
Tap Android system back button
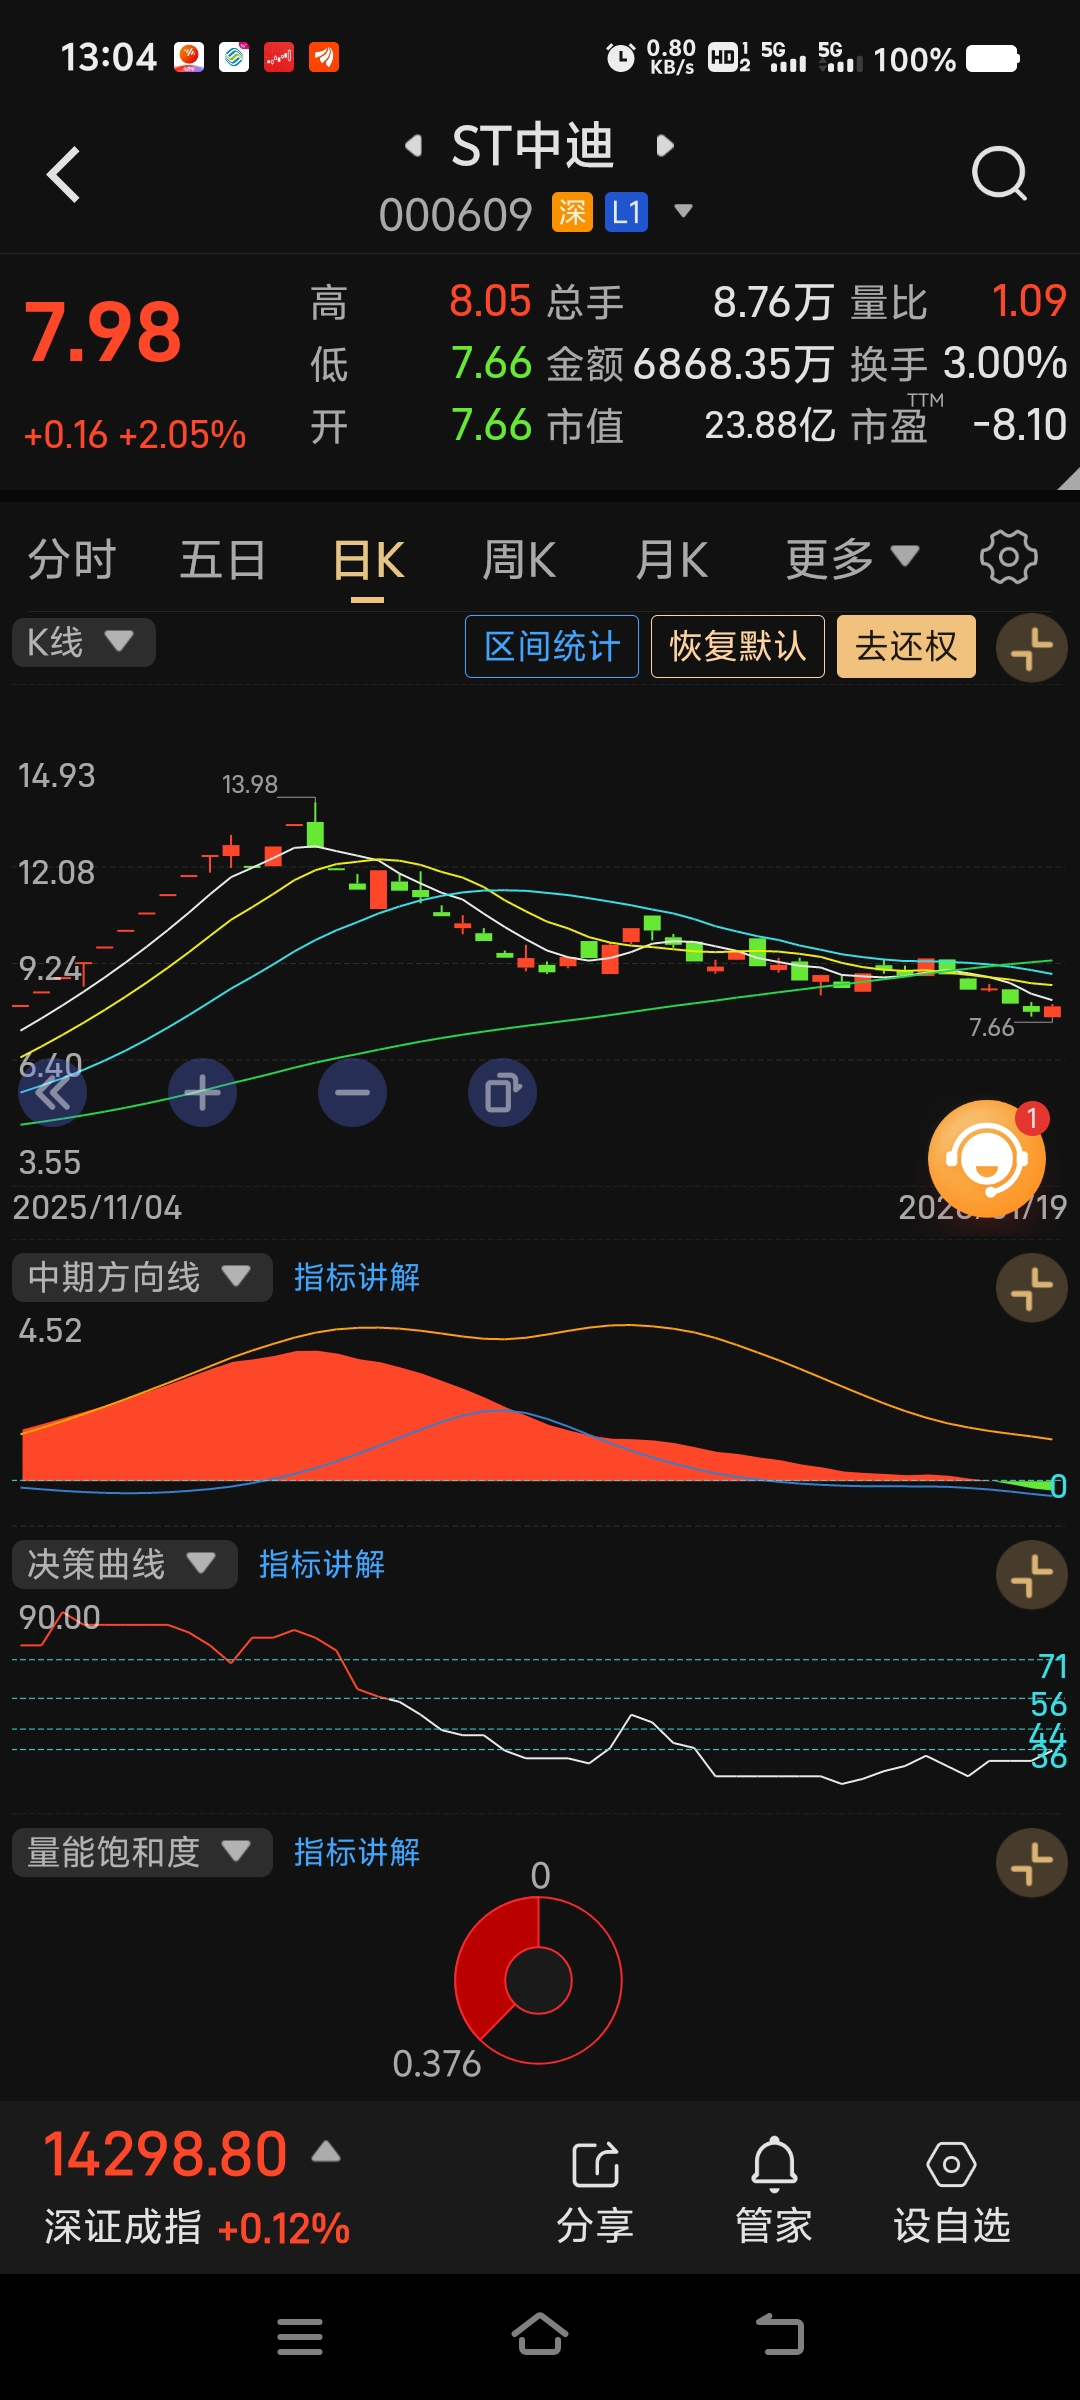(x=780, y=2336)
